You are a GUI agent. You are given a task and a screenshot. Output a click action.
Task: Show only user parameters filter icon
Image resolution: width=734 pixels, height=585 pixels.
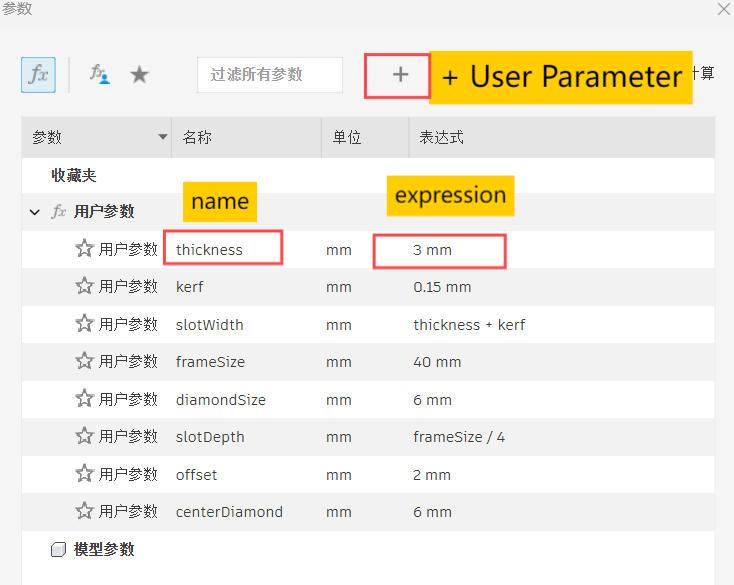[x=100, y=74]
